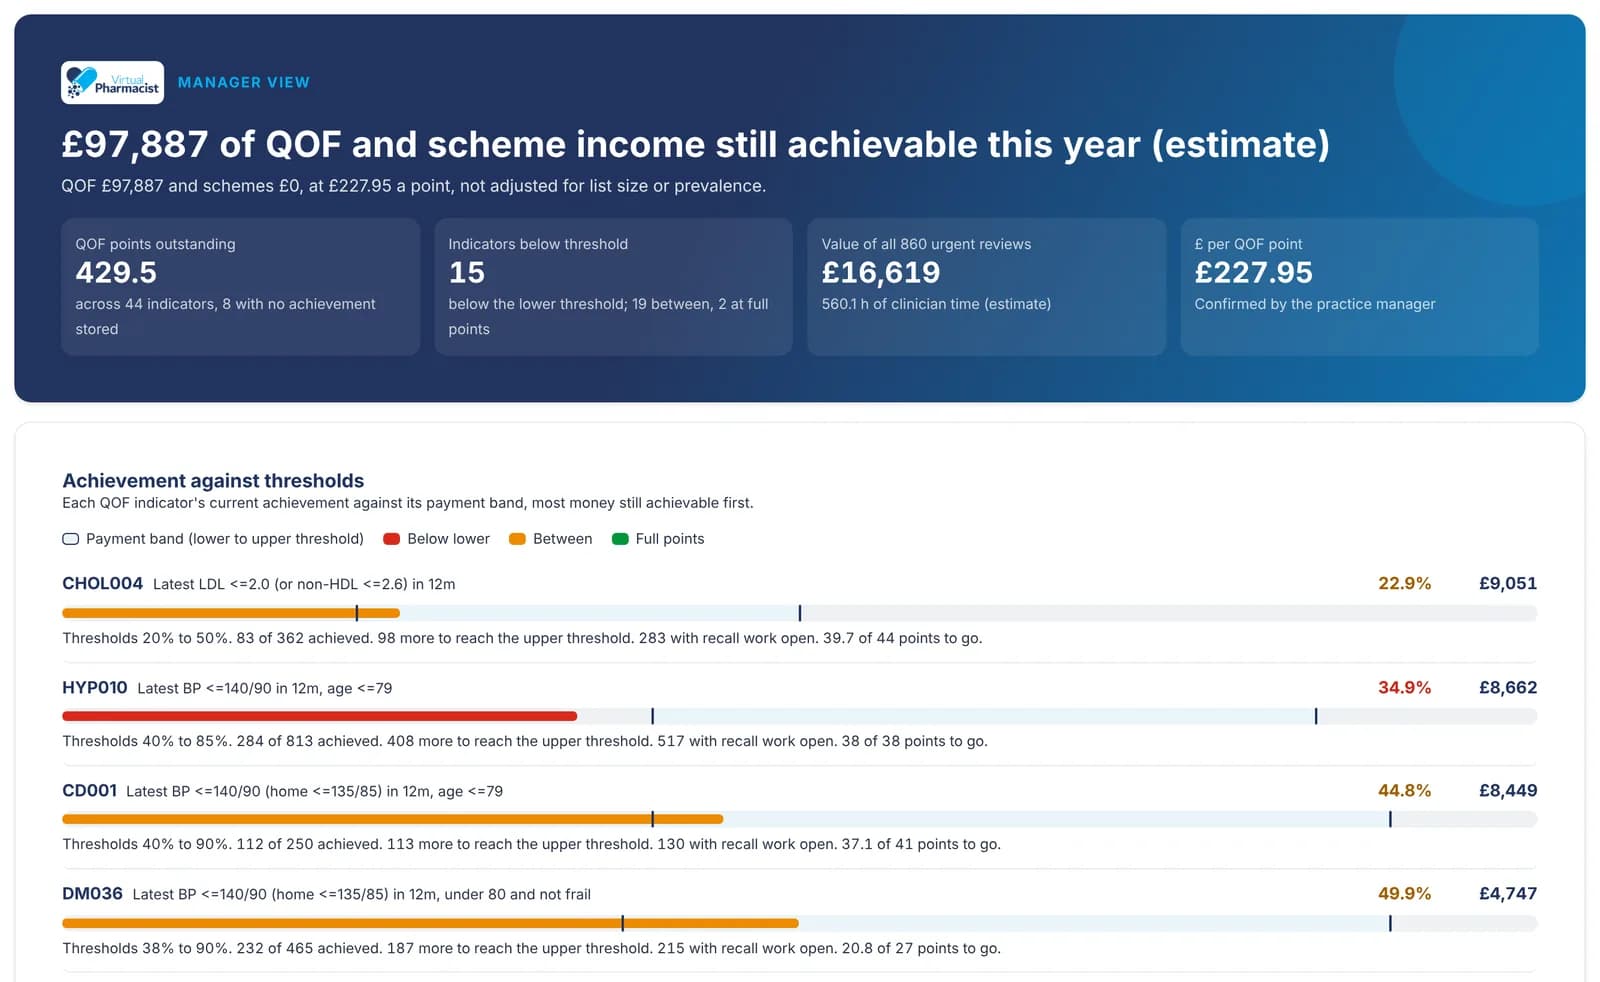Click the main headline about £97,887 income
Image resolution: width=1600 pixels, height=982 pixels.
696,144
